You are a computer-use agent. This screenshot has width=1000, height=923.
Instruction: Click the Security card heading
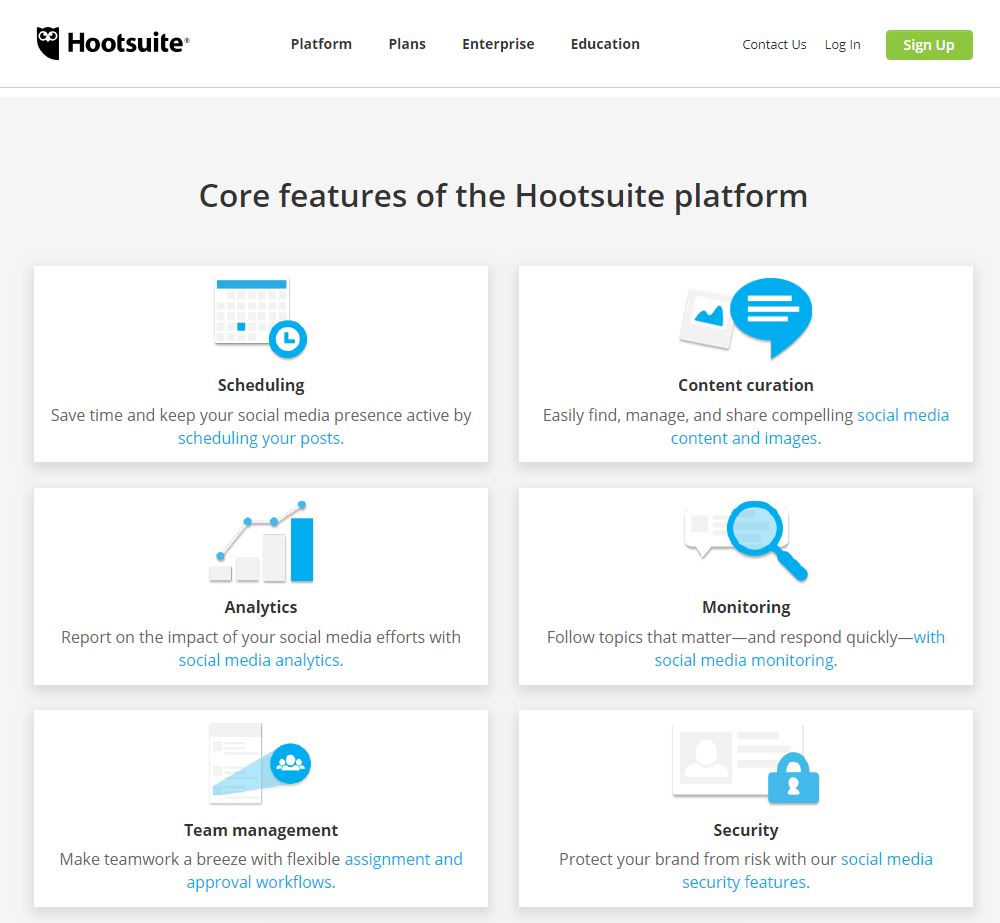746,830
